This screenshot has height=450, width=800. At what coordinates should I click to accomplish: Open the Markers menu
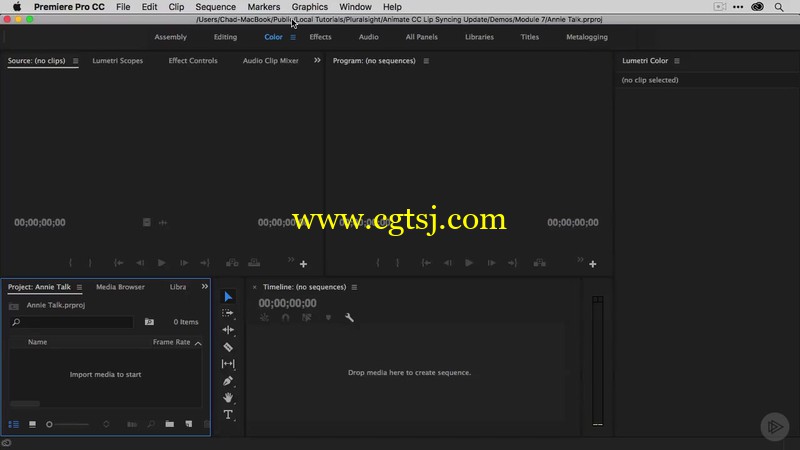[x=264, y=7]
